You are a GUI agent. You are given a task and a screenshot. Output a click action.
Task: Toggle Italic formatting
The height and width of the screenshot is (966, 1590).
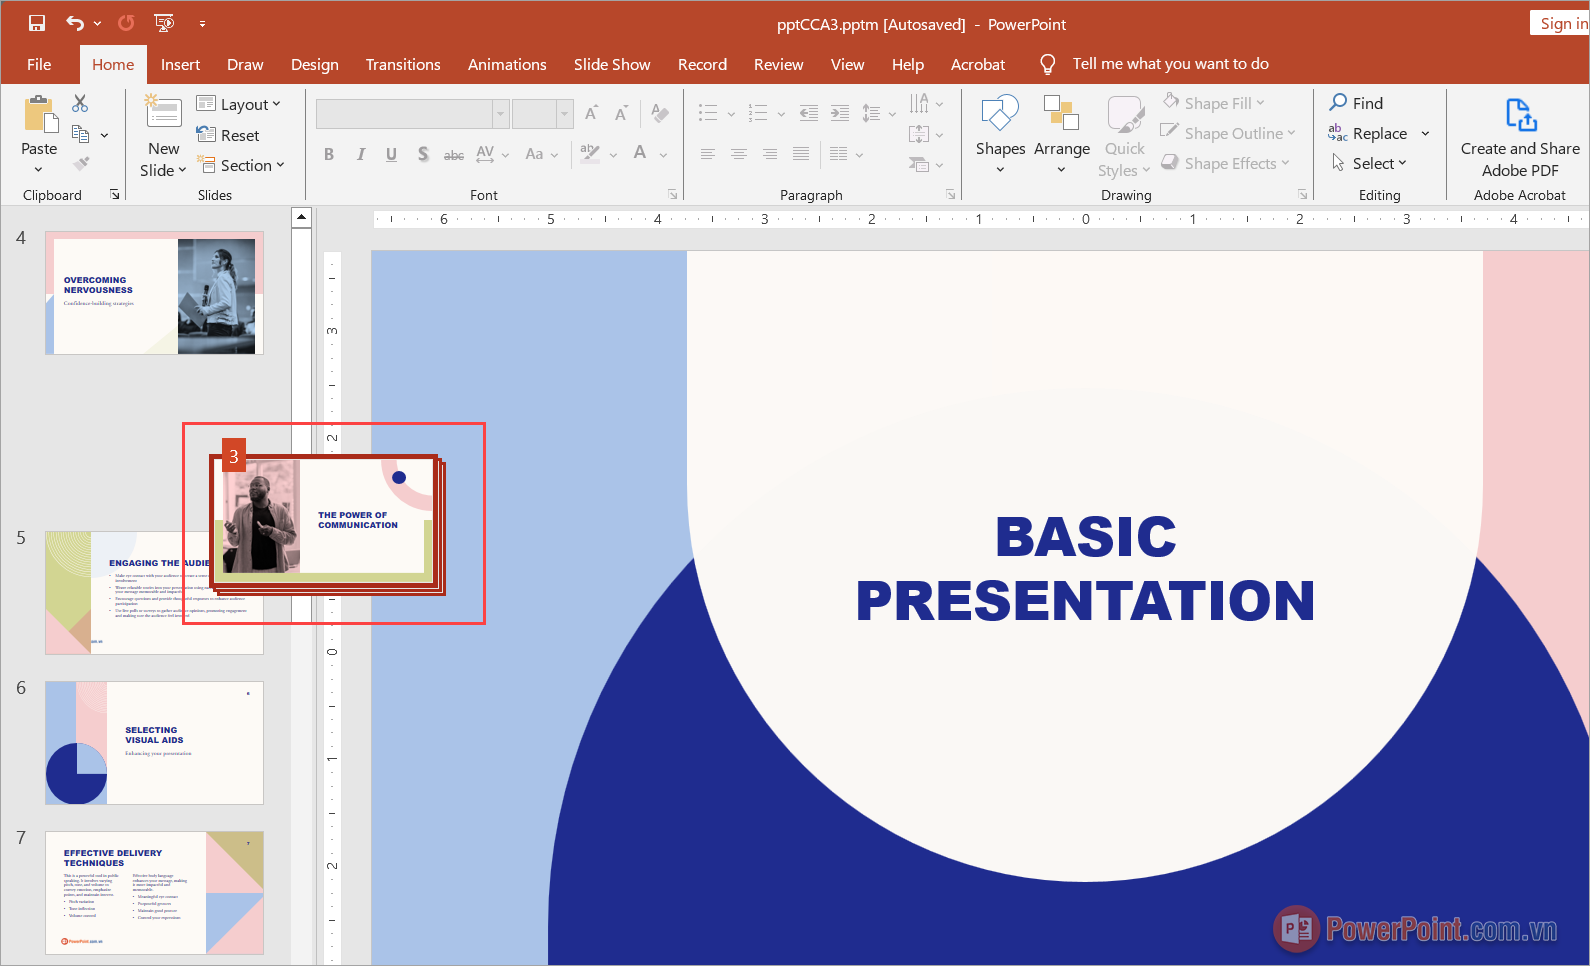(x=360, y=154)
